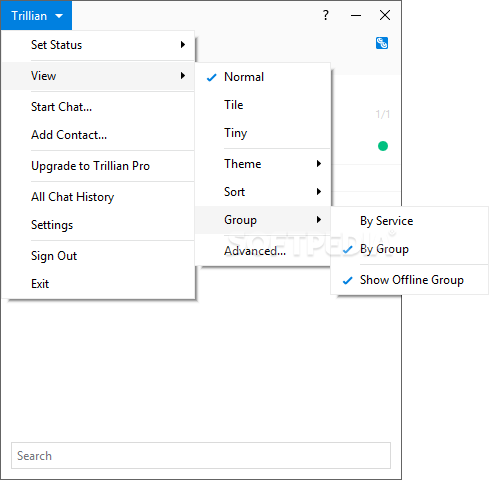Click the 1/1 contact count
This screenshot has height=480, width=489.
(x=383, y=114)
